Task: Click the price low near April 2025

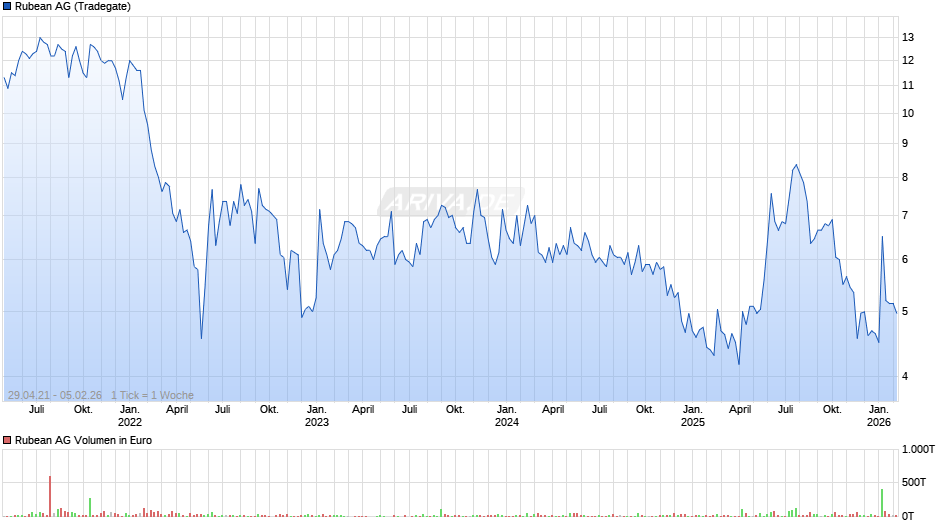Action: (x=739, y=363)
